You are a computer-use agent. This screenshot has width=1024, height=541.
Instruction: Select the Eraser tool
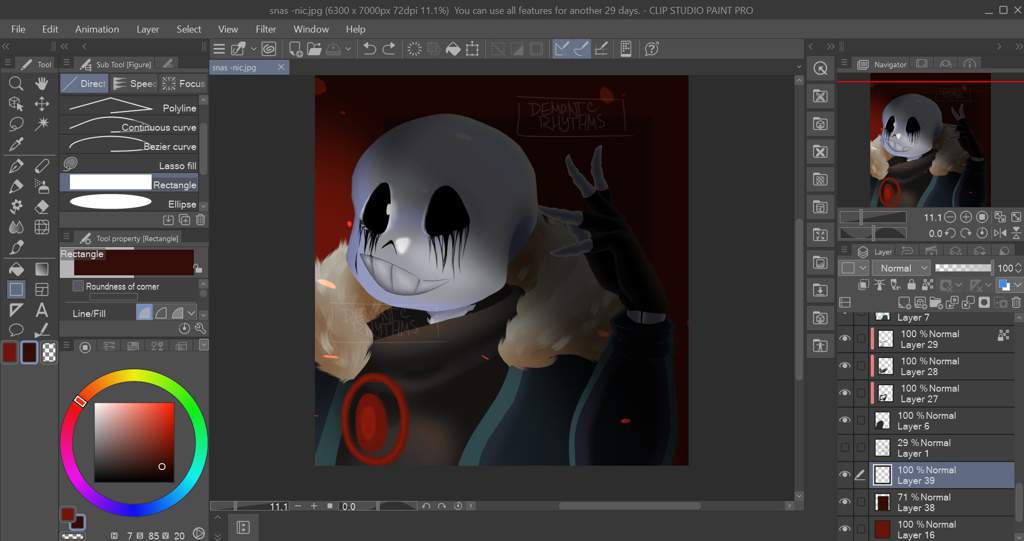[x=42, y=206]
